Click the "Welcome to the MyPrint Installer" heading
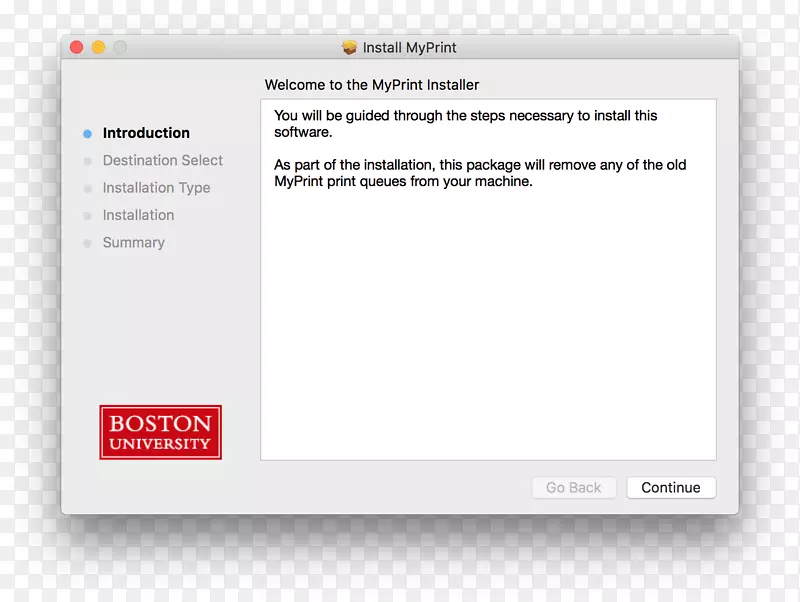800x602 pixels. [x=372, y=85]
